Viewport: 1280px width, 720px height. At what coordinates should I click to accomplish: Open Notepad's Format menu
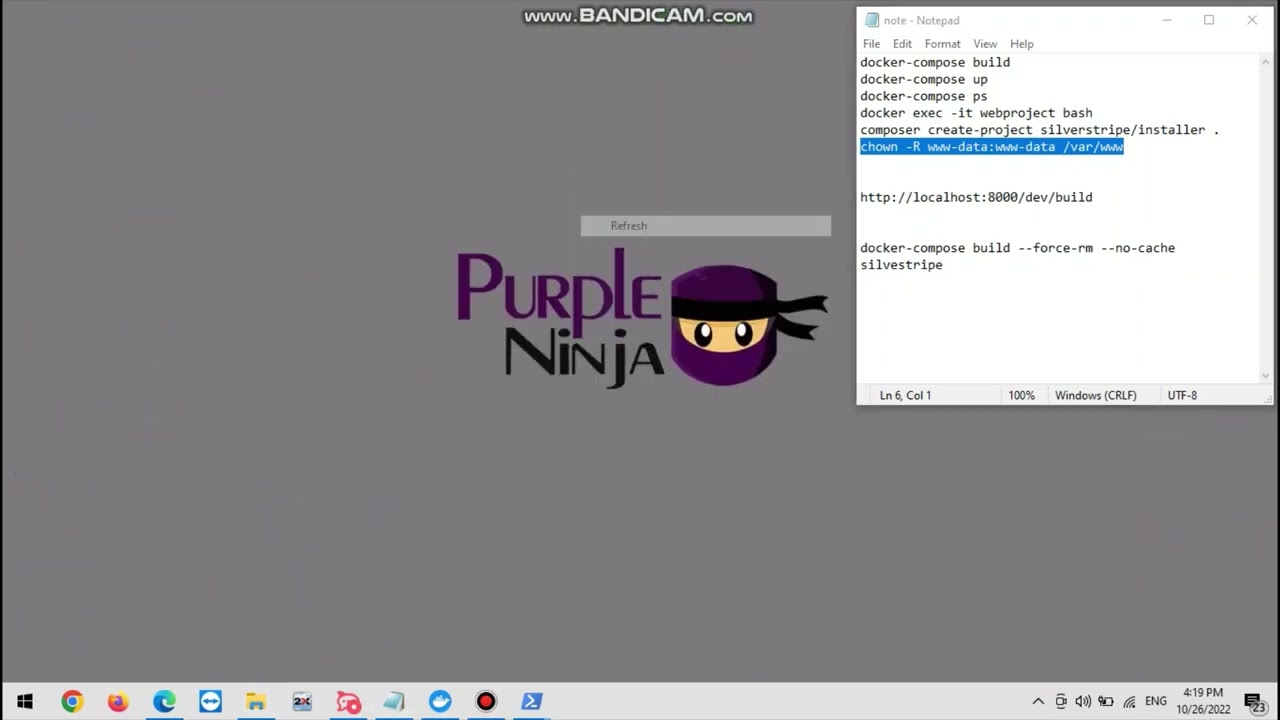tap(942, 44)
